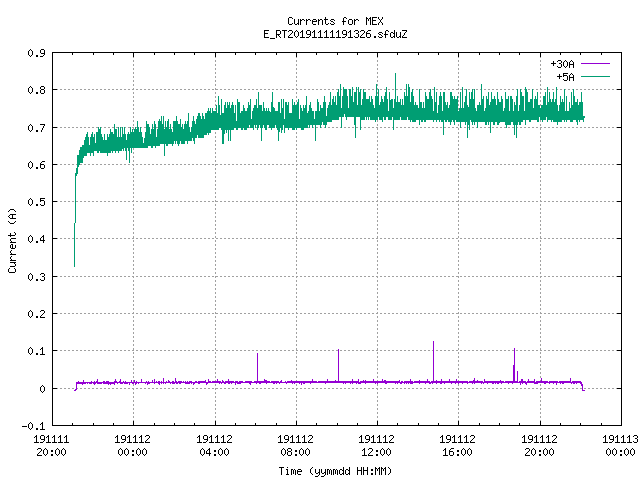Click the 0.7 y-axis tick label
The height and width of the screenshot is (480, 640).
tap(37, 128)
